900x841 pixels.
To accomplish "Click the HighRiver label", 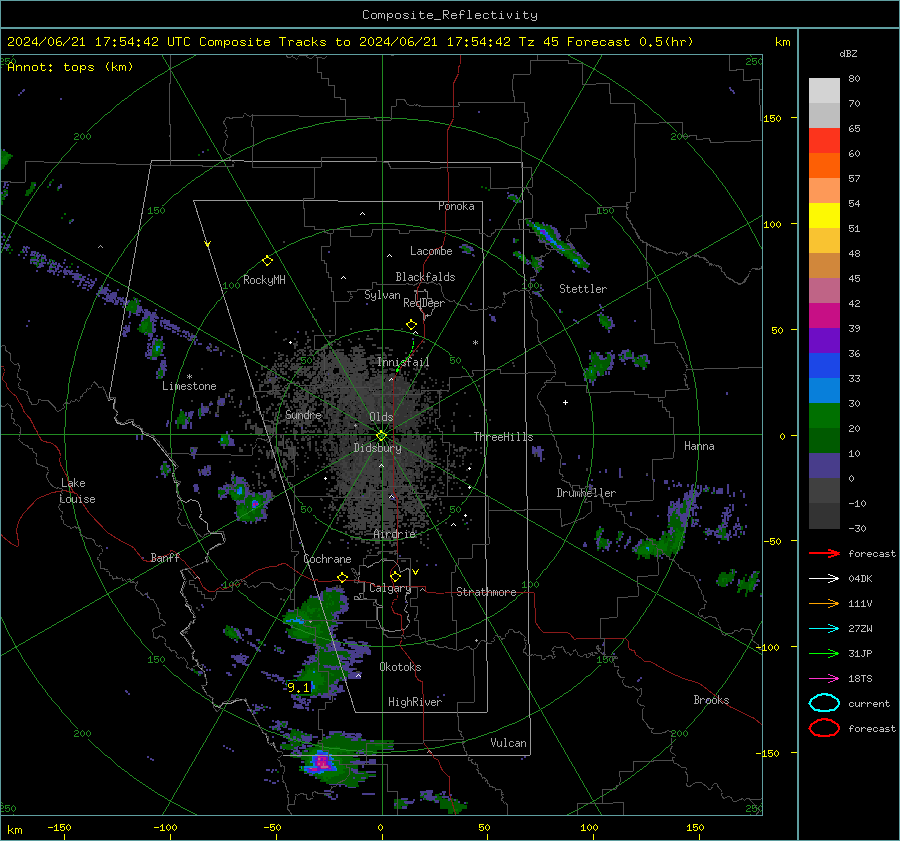I will [x=415, y=702].
